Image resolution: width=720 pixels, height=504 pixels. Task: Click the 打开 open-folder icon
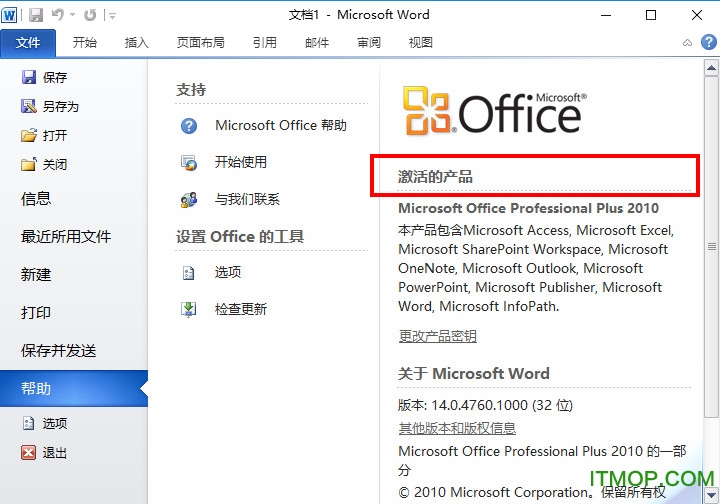28,135
